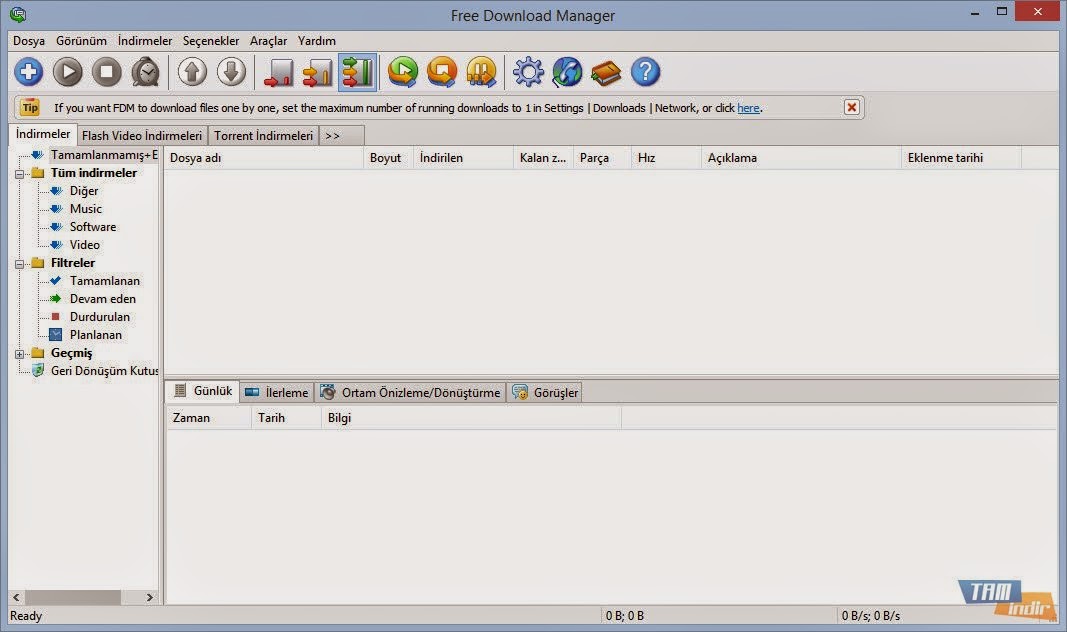The height and width of the screenshot is (632, 1067).
Task: Click the Bilgi log column header
Action: (x=471, y=418)
